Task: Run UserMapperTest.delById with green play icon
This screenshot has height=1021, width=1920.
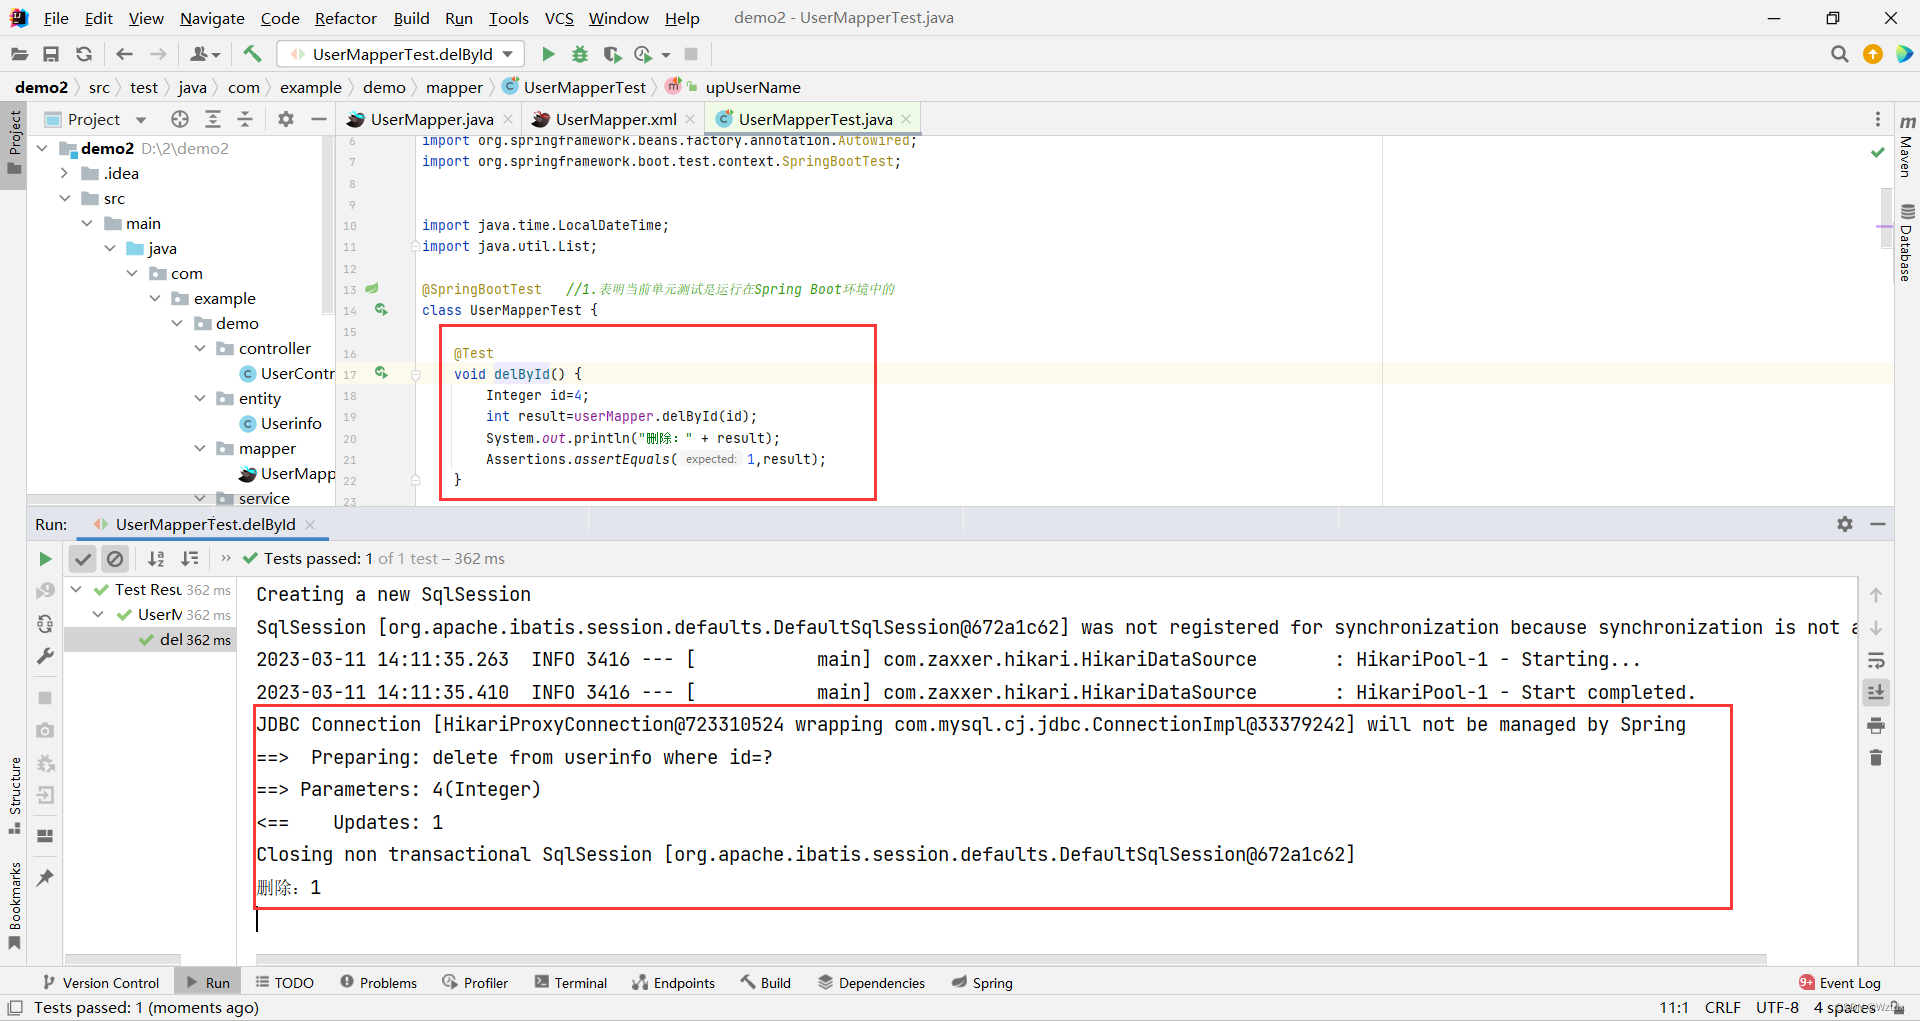Action: 548,54
